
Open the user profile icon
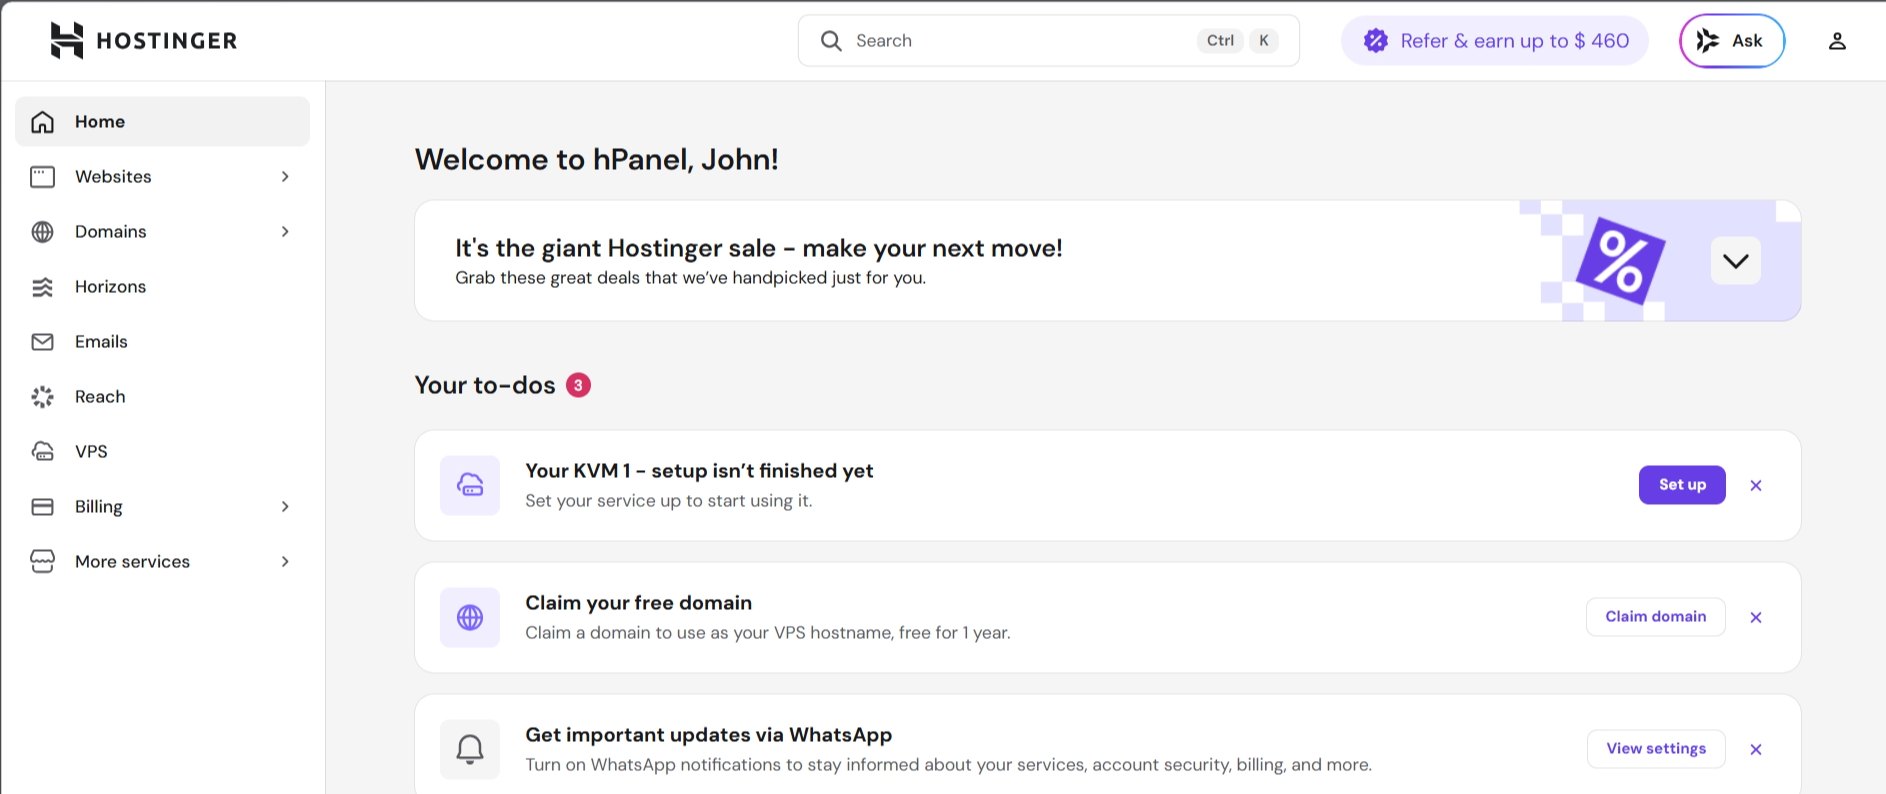click(x=1837, y=41)
